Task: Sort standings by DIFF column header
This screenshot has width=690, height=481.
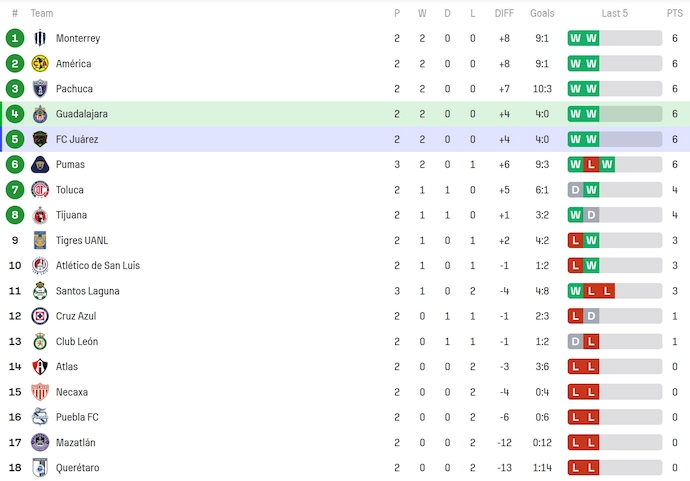Action: click(504, 13)
